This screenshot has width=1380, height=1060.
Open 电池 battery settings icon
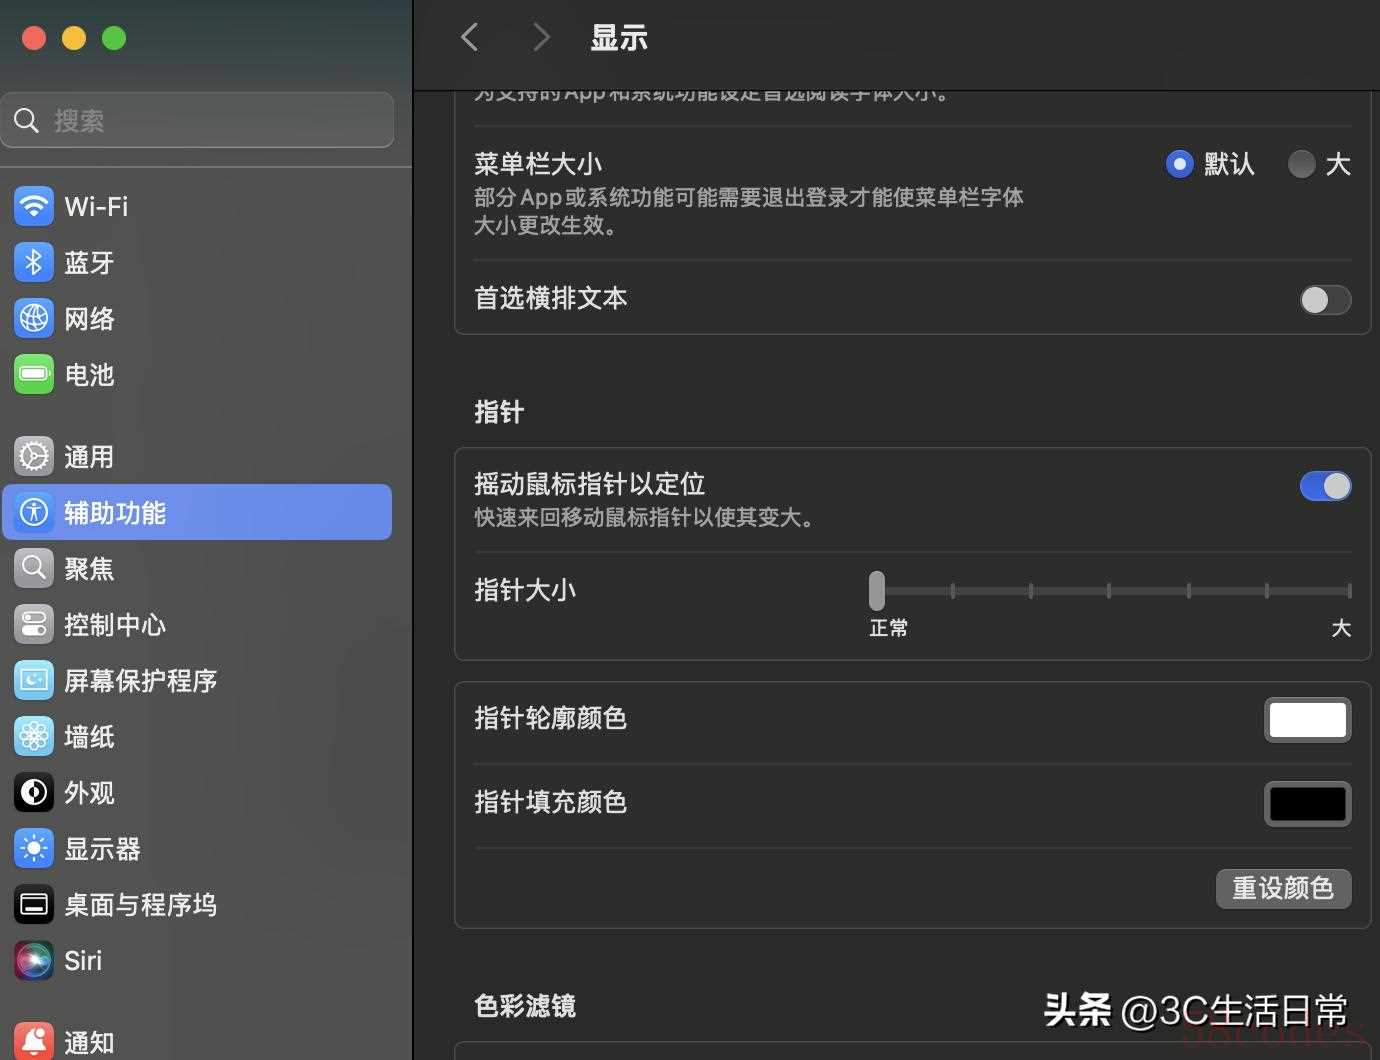pos(34,374)
